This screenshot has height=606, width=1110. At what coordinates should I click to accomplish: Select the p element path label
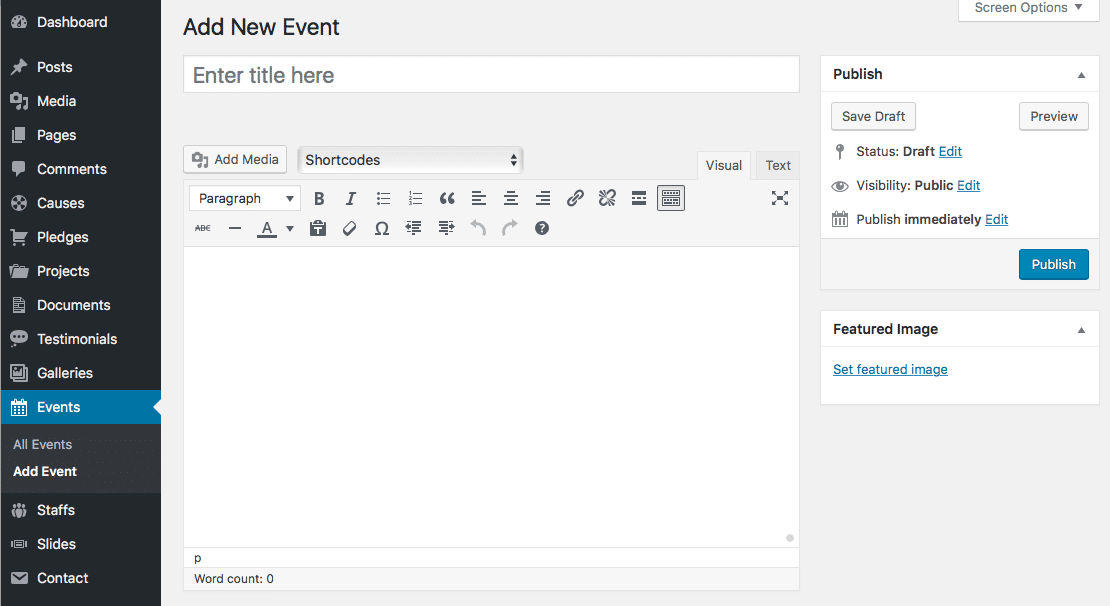198,559
